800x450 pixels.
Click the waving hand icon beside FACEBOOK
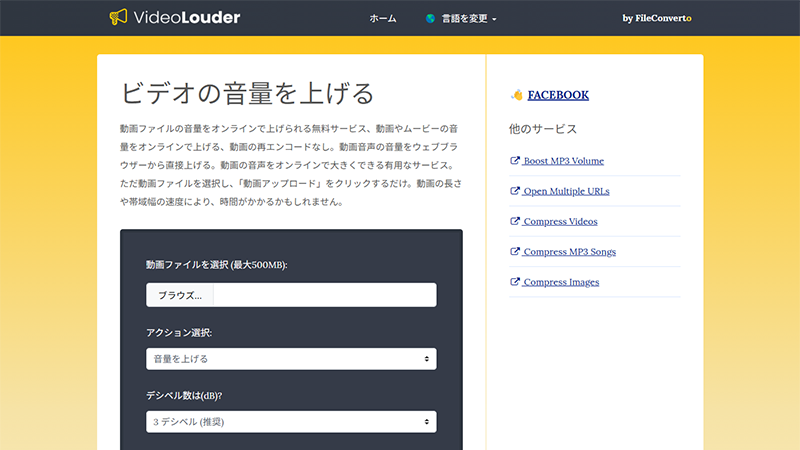coord(517,95)
